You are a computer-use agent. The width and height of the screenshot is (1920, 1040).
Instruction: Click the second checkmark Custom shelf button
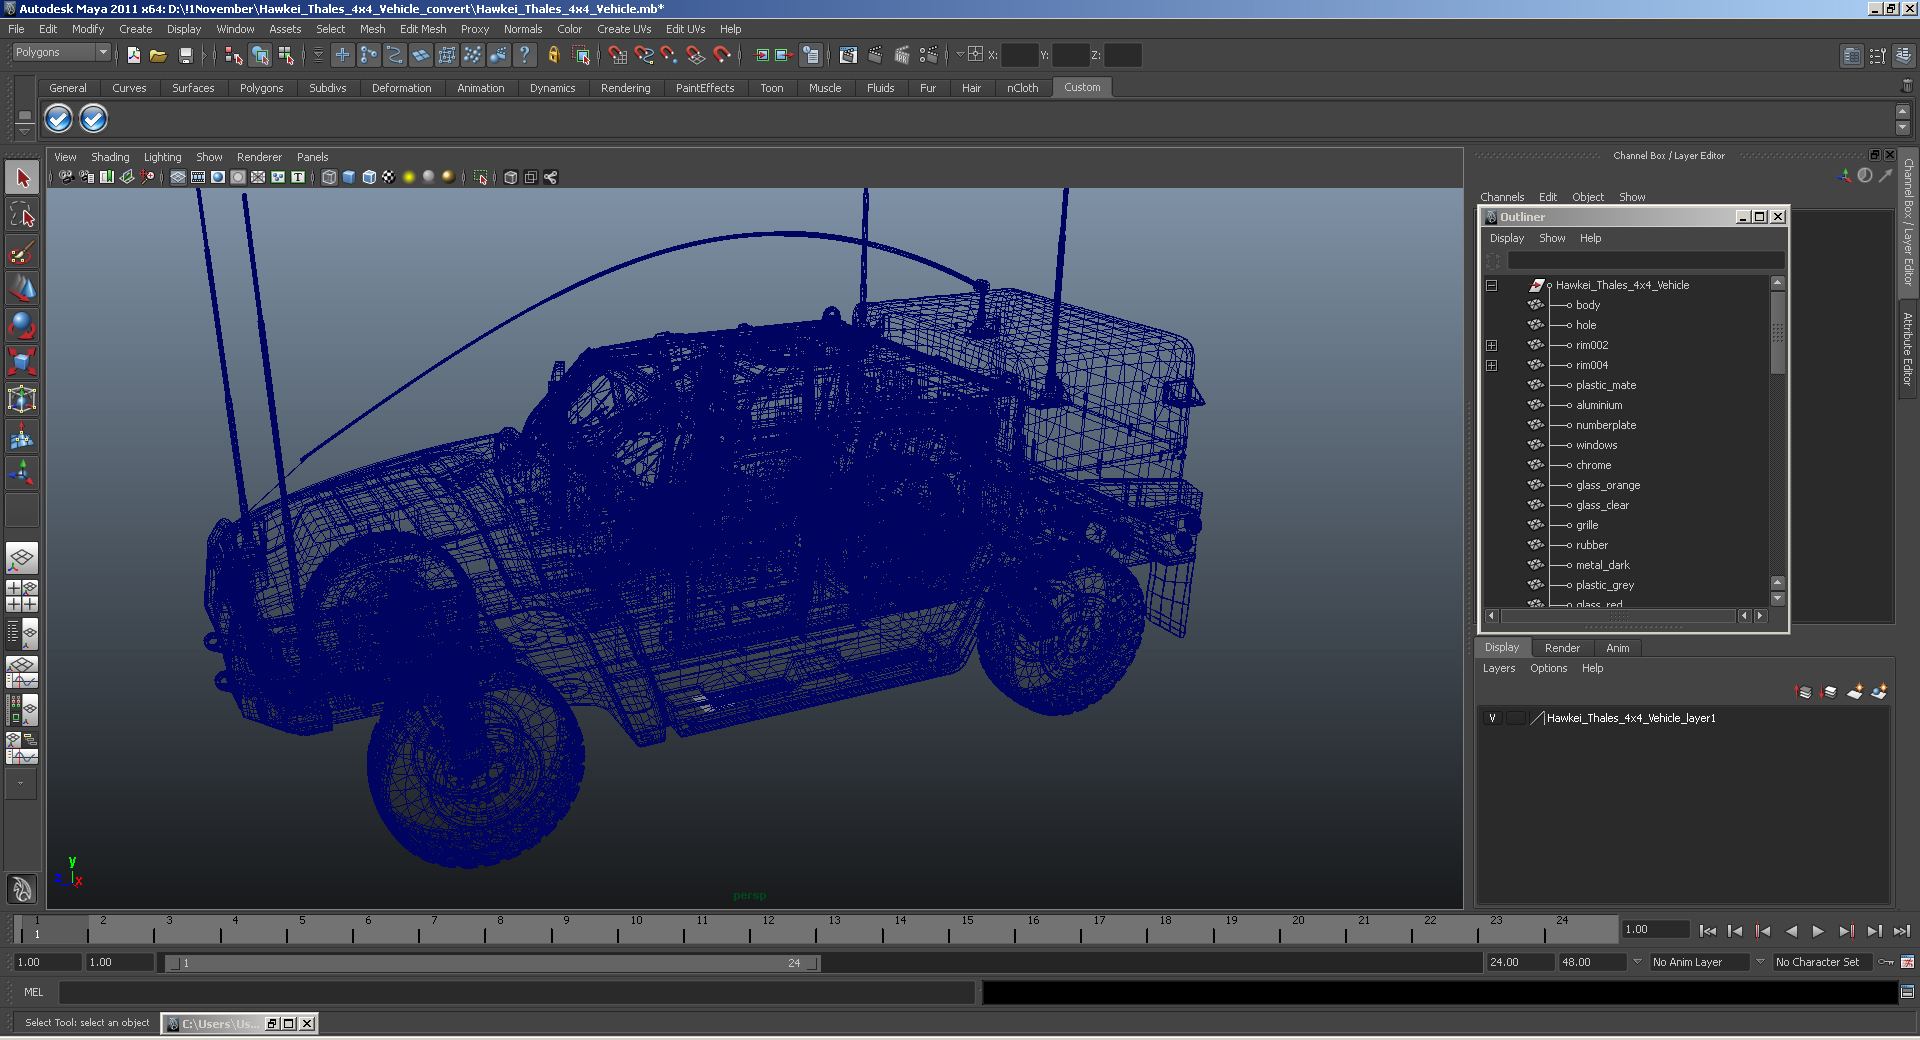[93, 119]
